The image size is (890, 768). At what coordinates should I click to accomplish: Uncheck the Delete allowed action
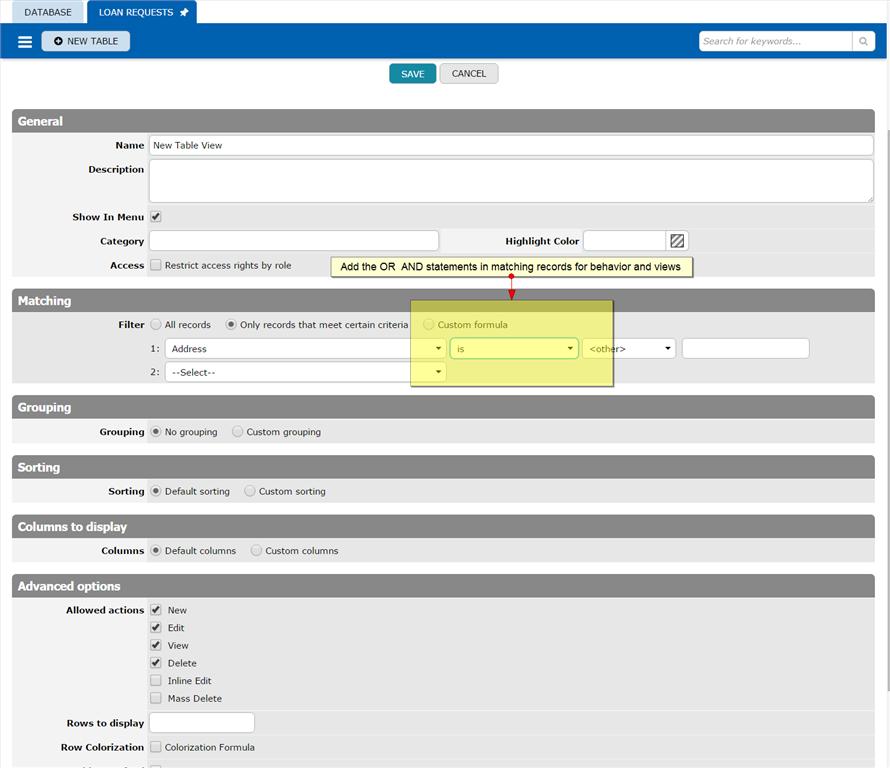[156, 663]
